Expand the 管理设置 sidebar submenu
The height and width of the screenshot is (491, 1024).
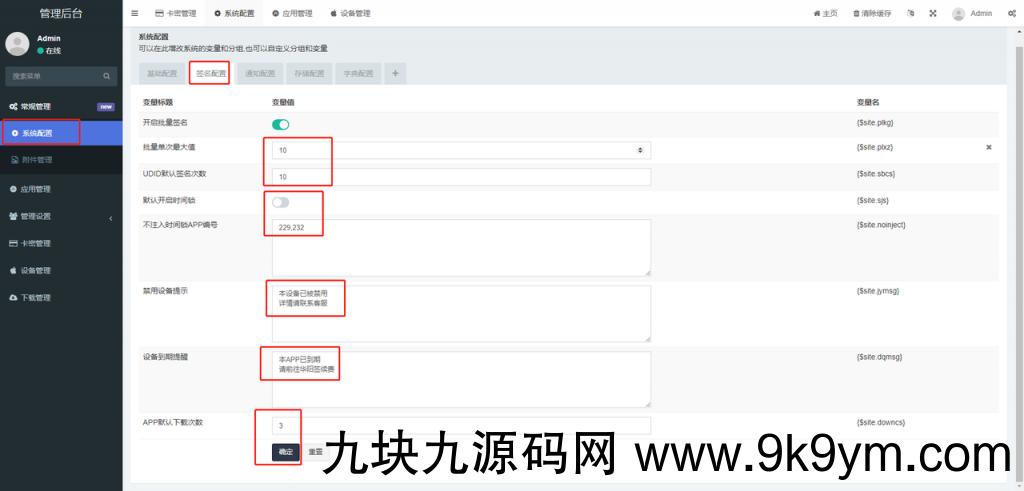61,217
